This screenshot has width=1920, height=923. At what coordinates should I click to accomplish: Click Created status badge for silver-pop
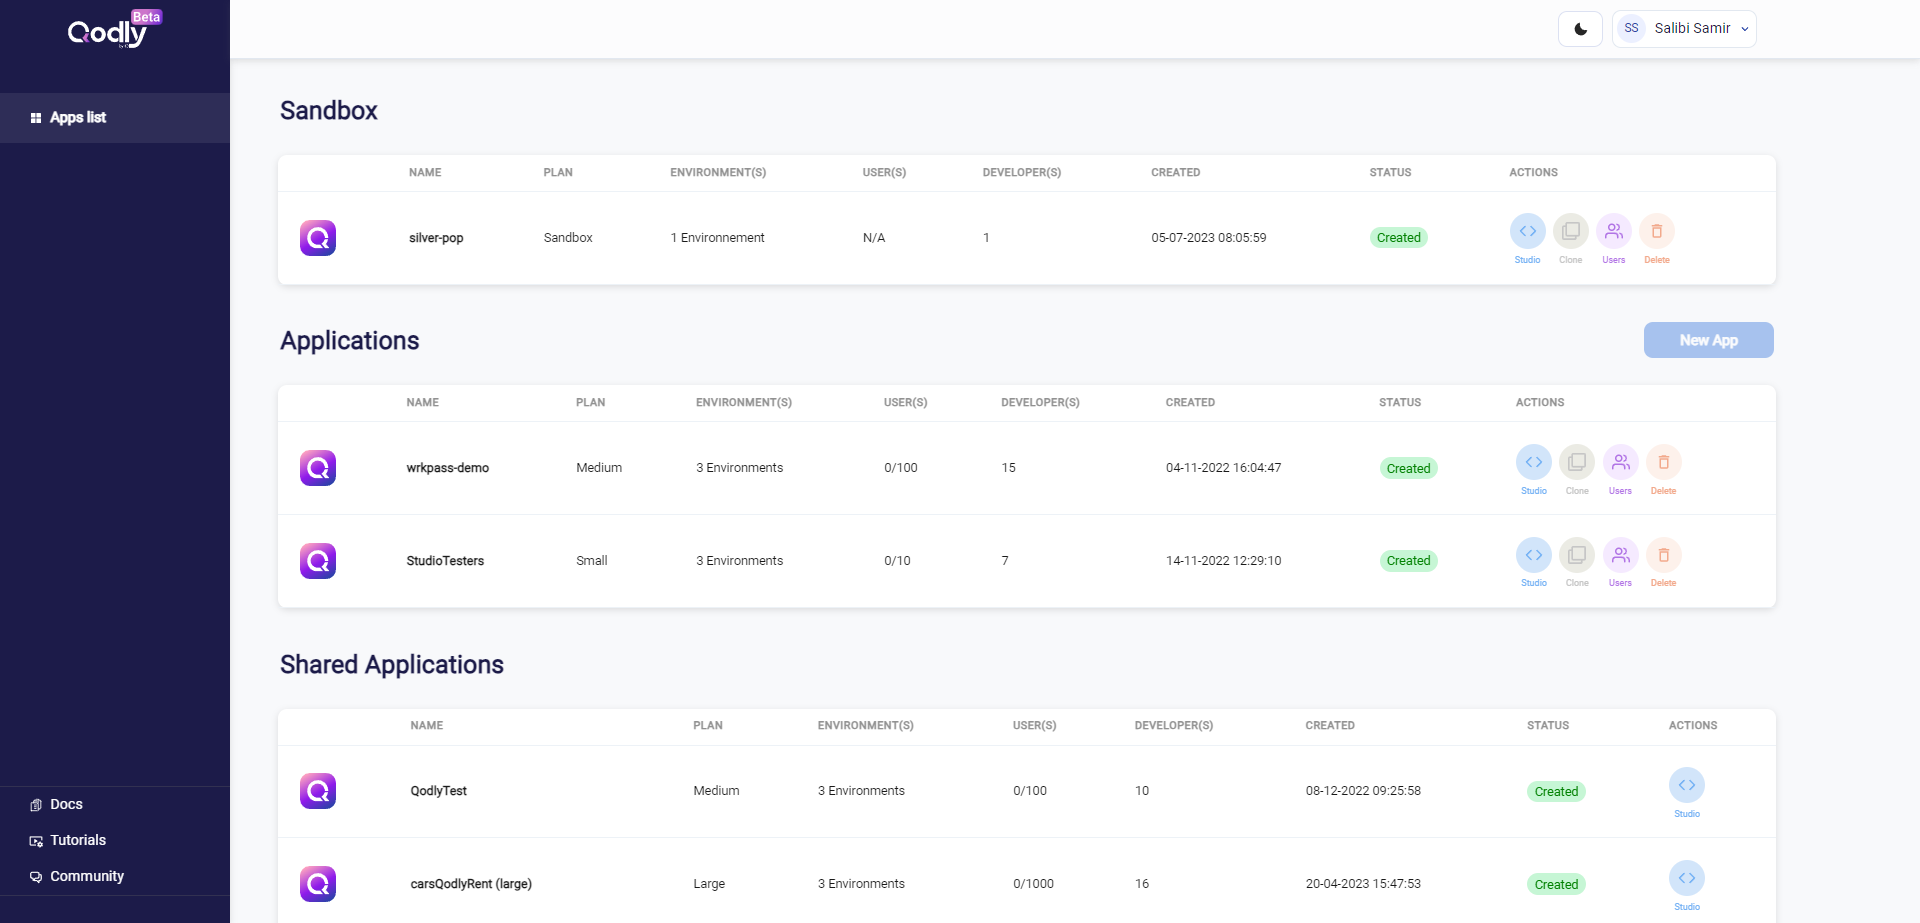(1398, 238)
